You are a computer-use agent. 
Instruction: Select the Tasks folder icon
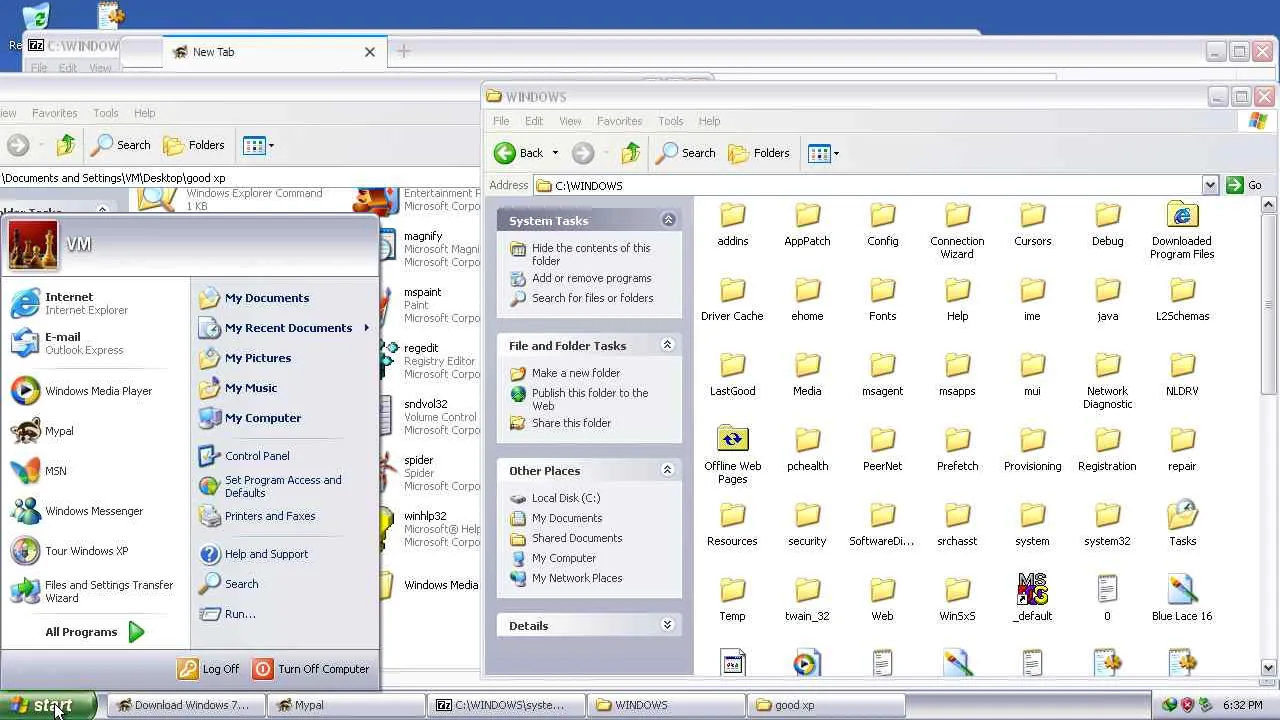(x=1182, y=524)
